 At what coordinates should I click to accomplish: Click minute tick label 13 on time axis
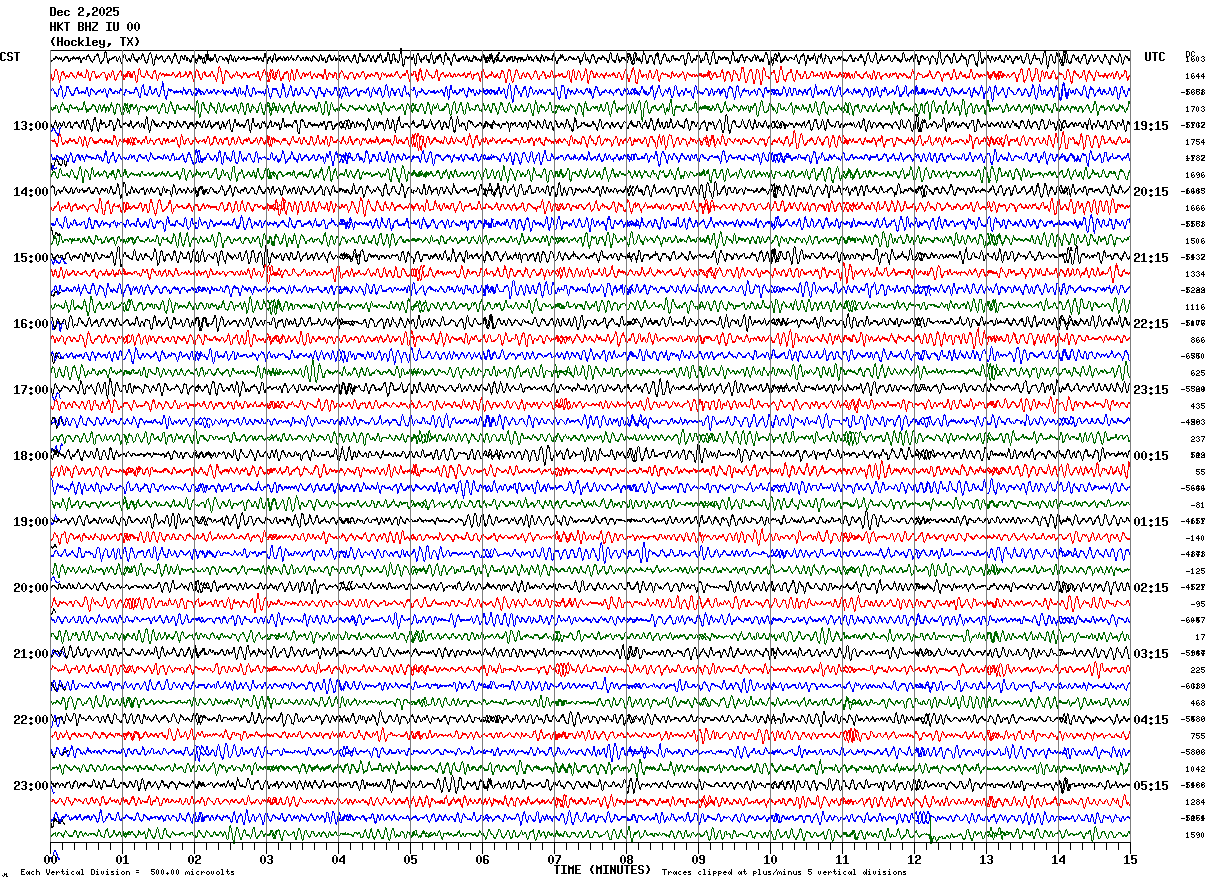(986, 859)
